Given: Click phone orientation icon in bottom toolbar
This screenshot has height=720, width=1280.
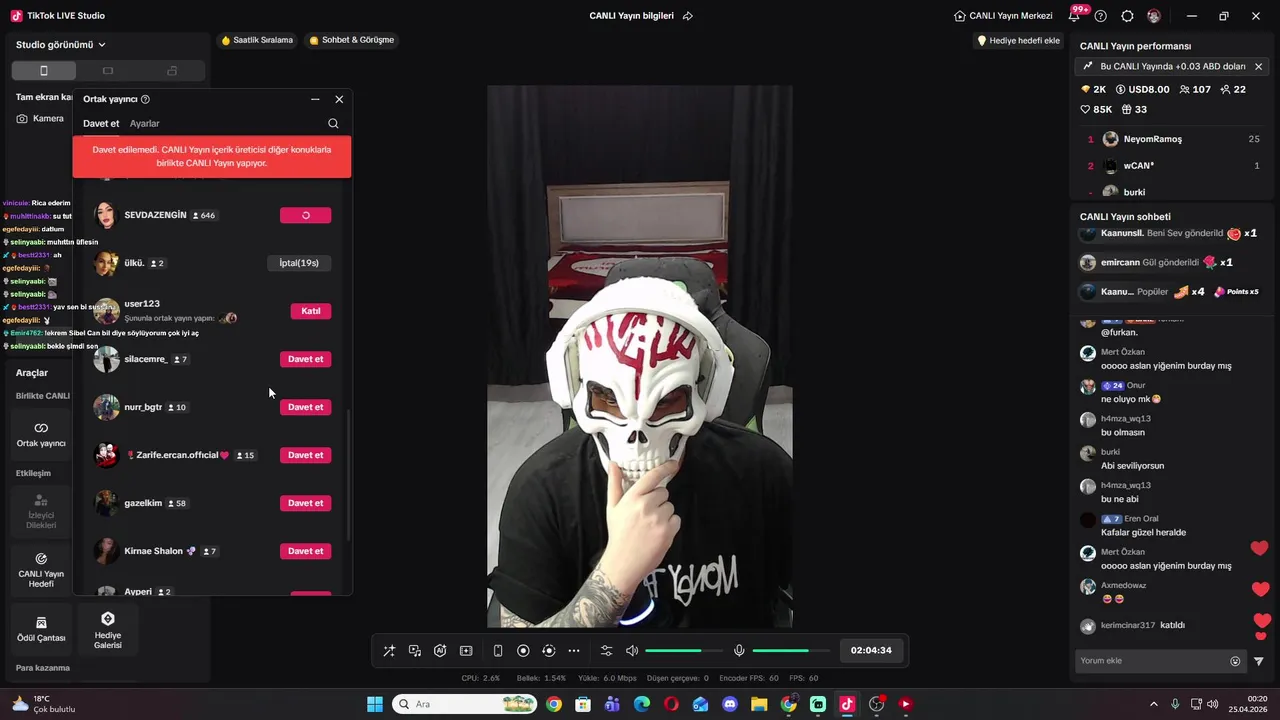Looking at the screenshot, I should pos(498,651).
